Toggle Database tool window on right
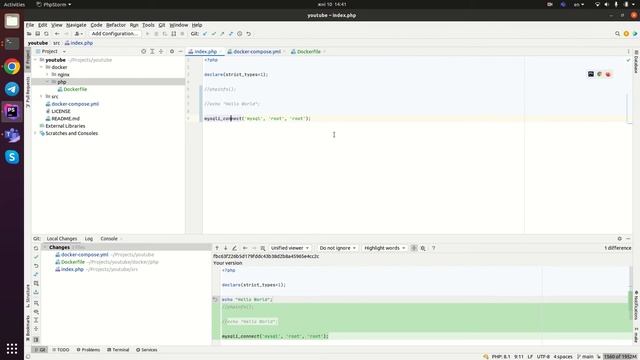 pyautogui.click(x=636, y=62)
